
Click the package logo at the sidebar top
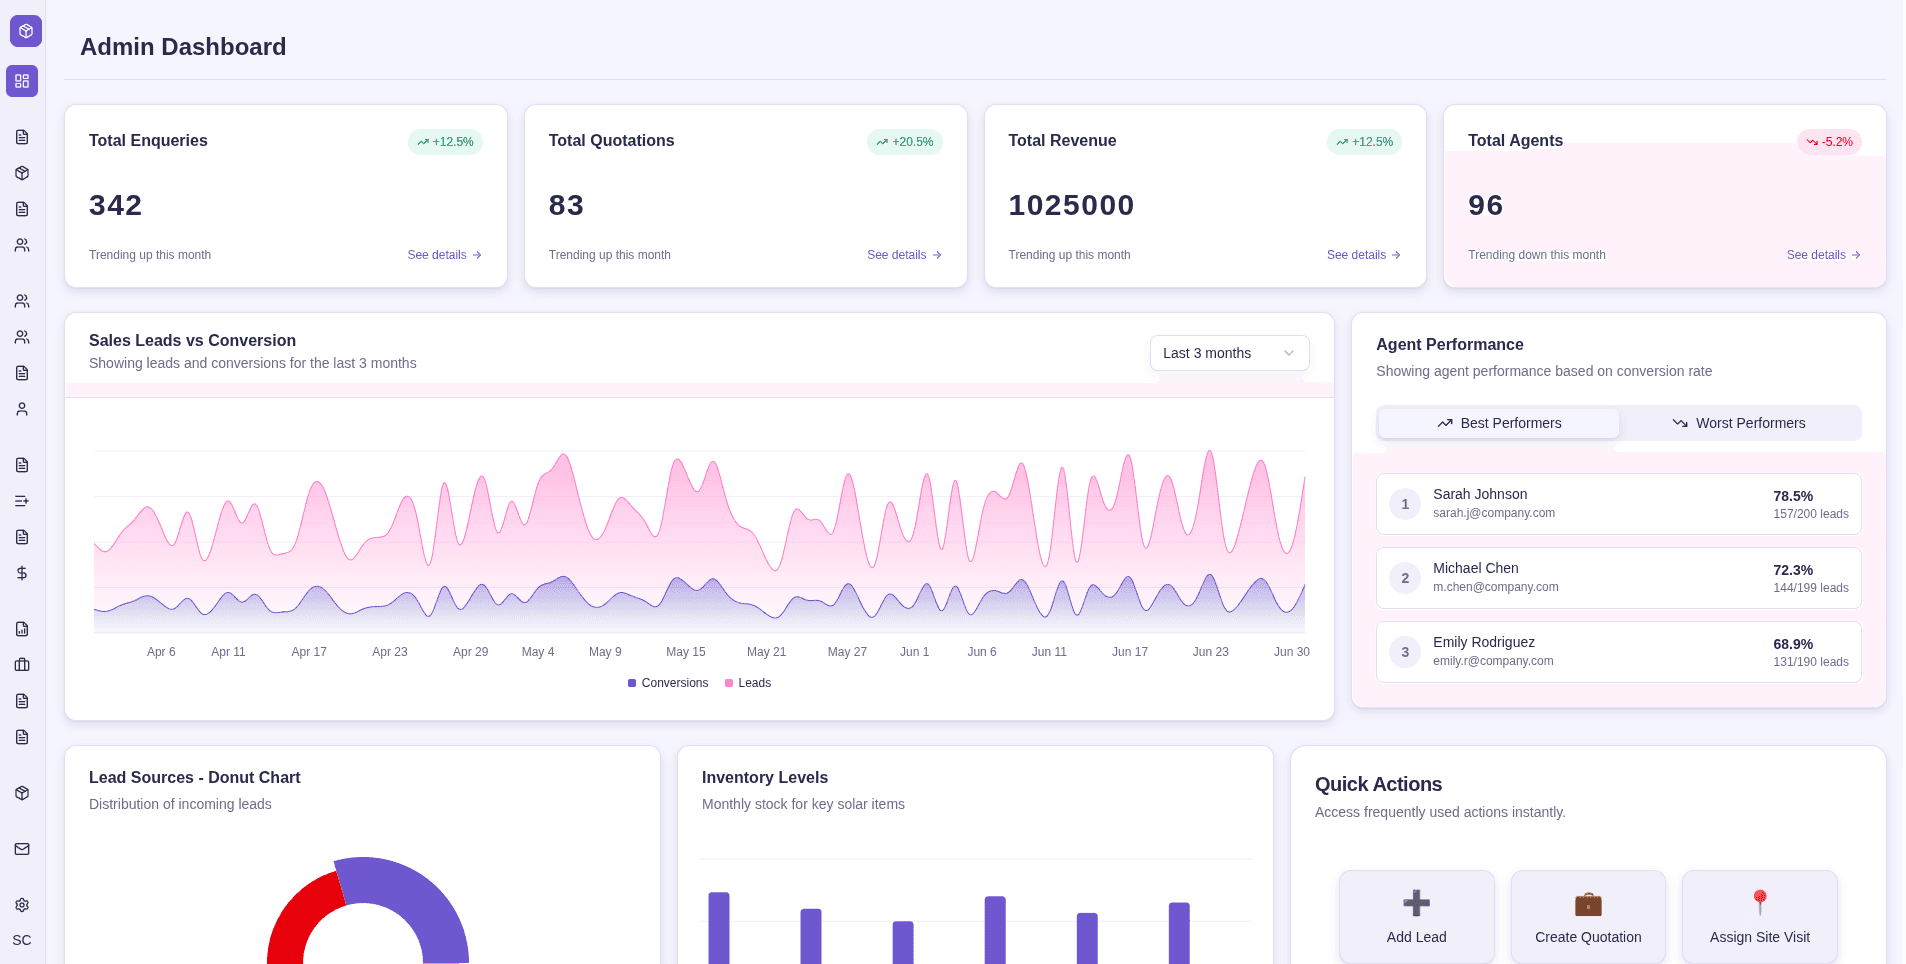[x=24, y=30]
